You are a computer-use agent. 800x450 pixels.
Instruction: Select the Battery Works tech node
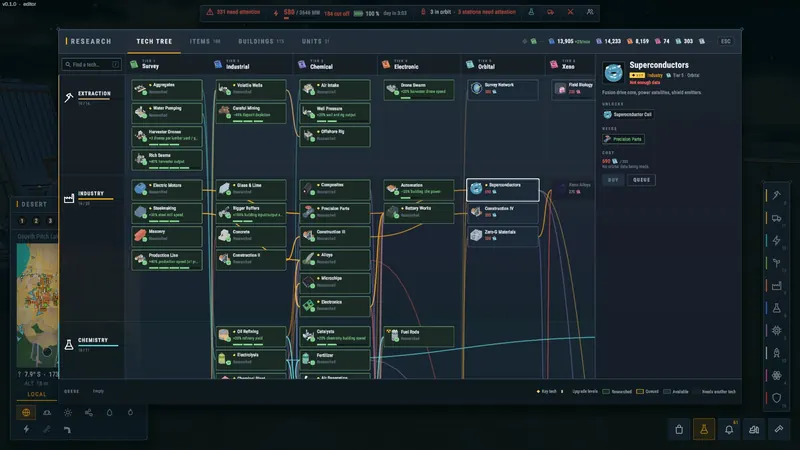click(x=419, y=212)
